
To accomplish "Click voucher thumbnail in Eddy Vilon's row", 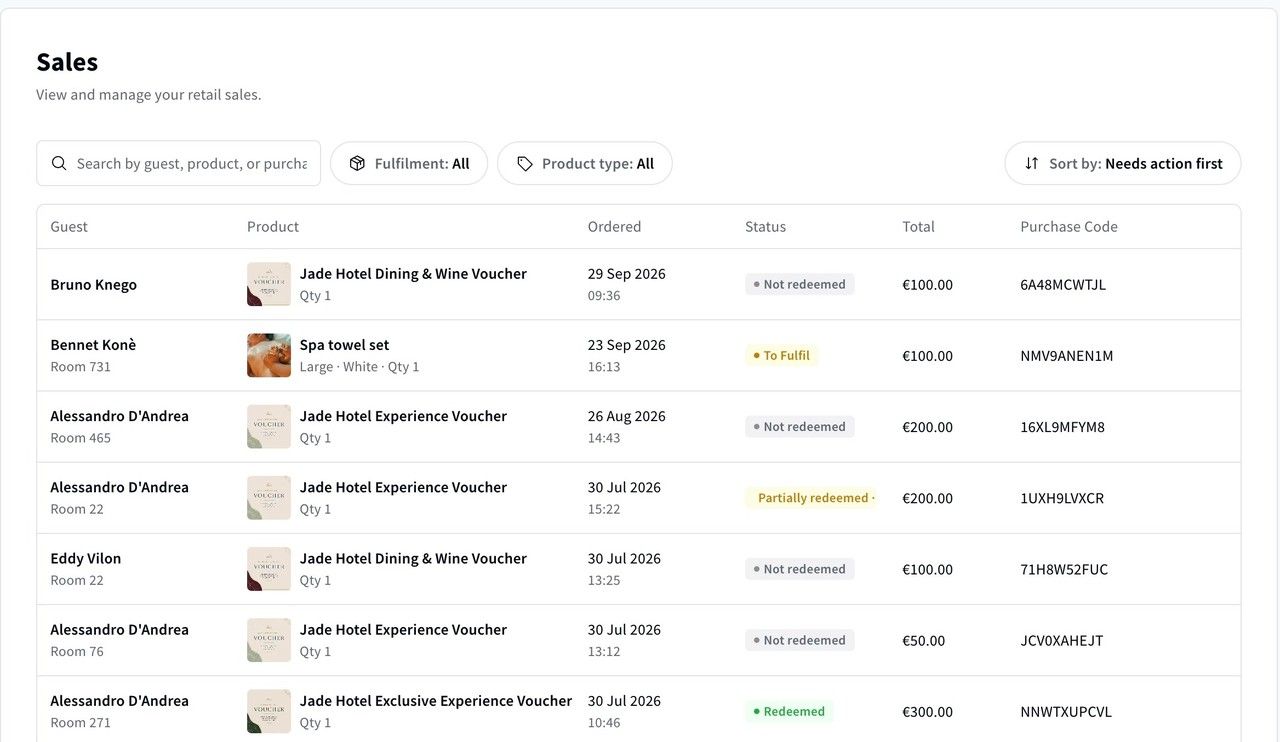I will [x=269, y=569].
